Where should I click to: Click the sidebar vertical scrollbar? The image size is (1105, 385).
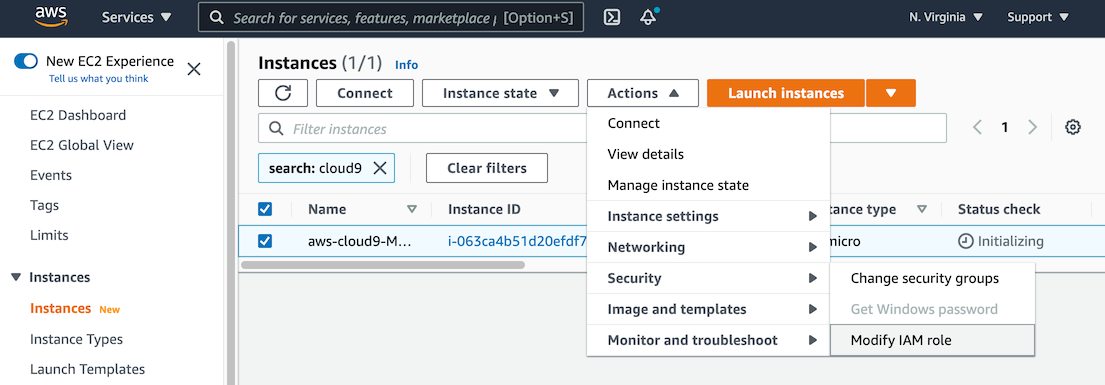(230, 212)
